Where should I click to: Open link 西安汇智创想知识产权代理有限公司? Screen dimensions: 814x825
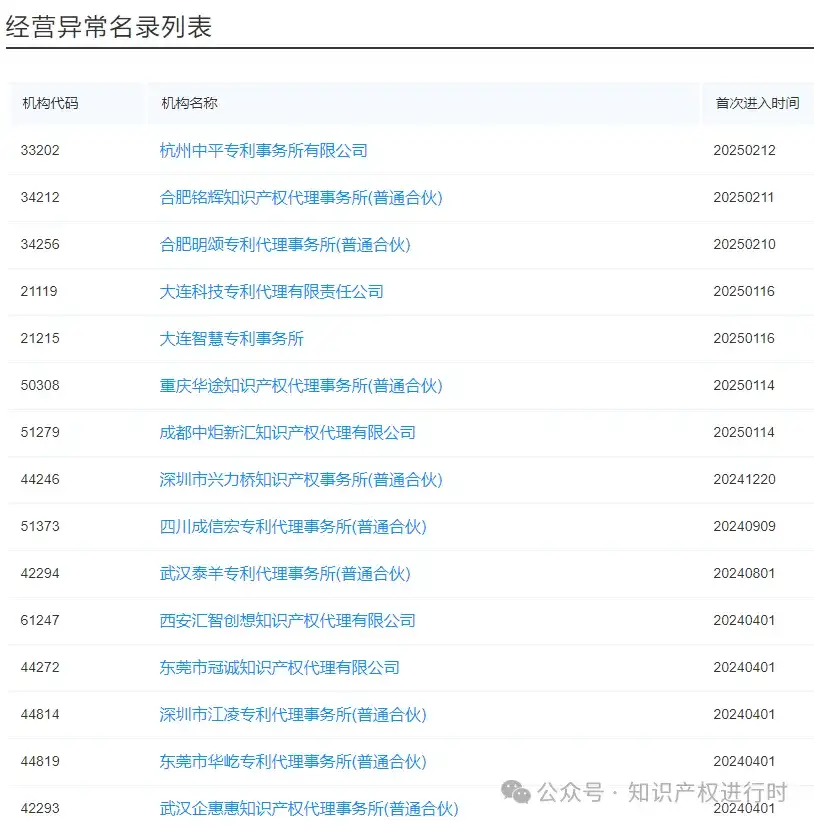tap(287, 620)
